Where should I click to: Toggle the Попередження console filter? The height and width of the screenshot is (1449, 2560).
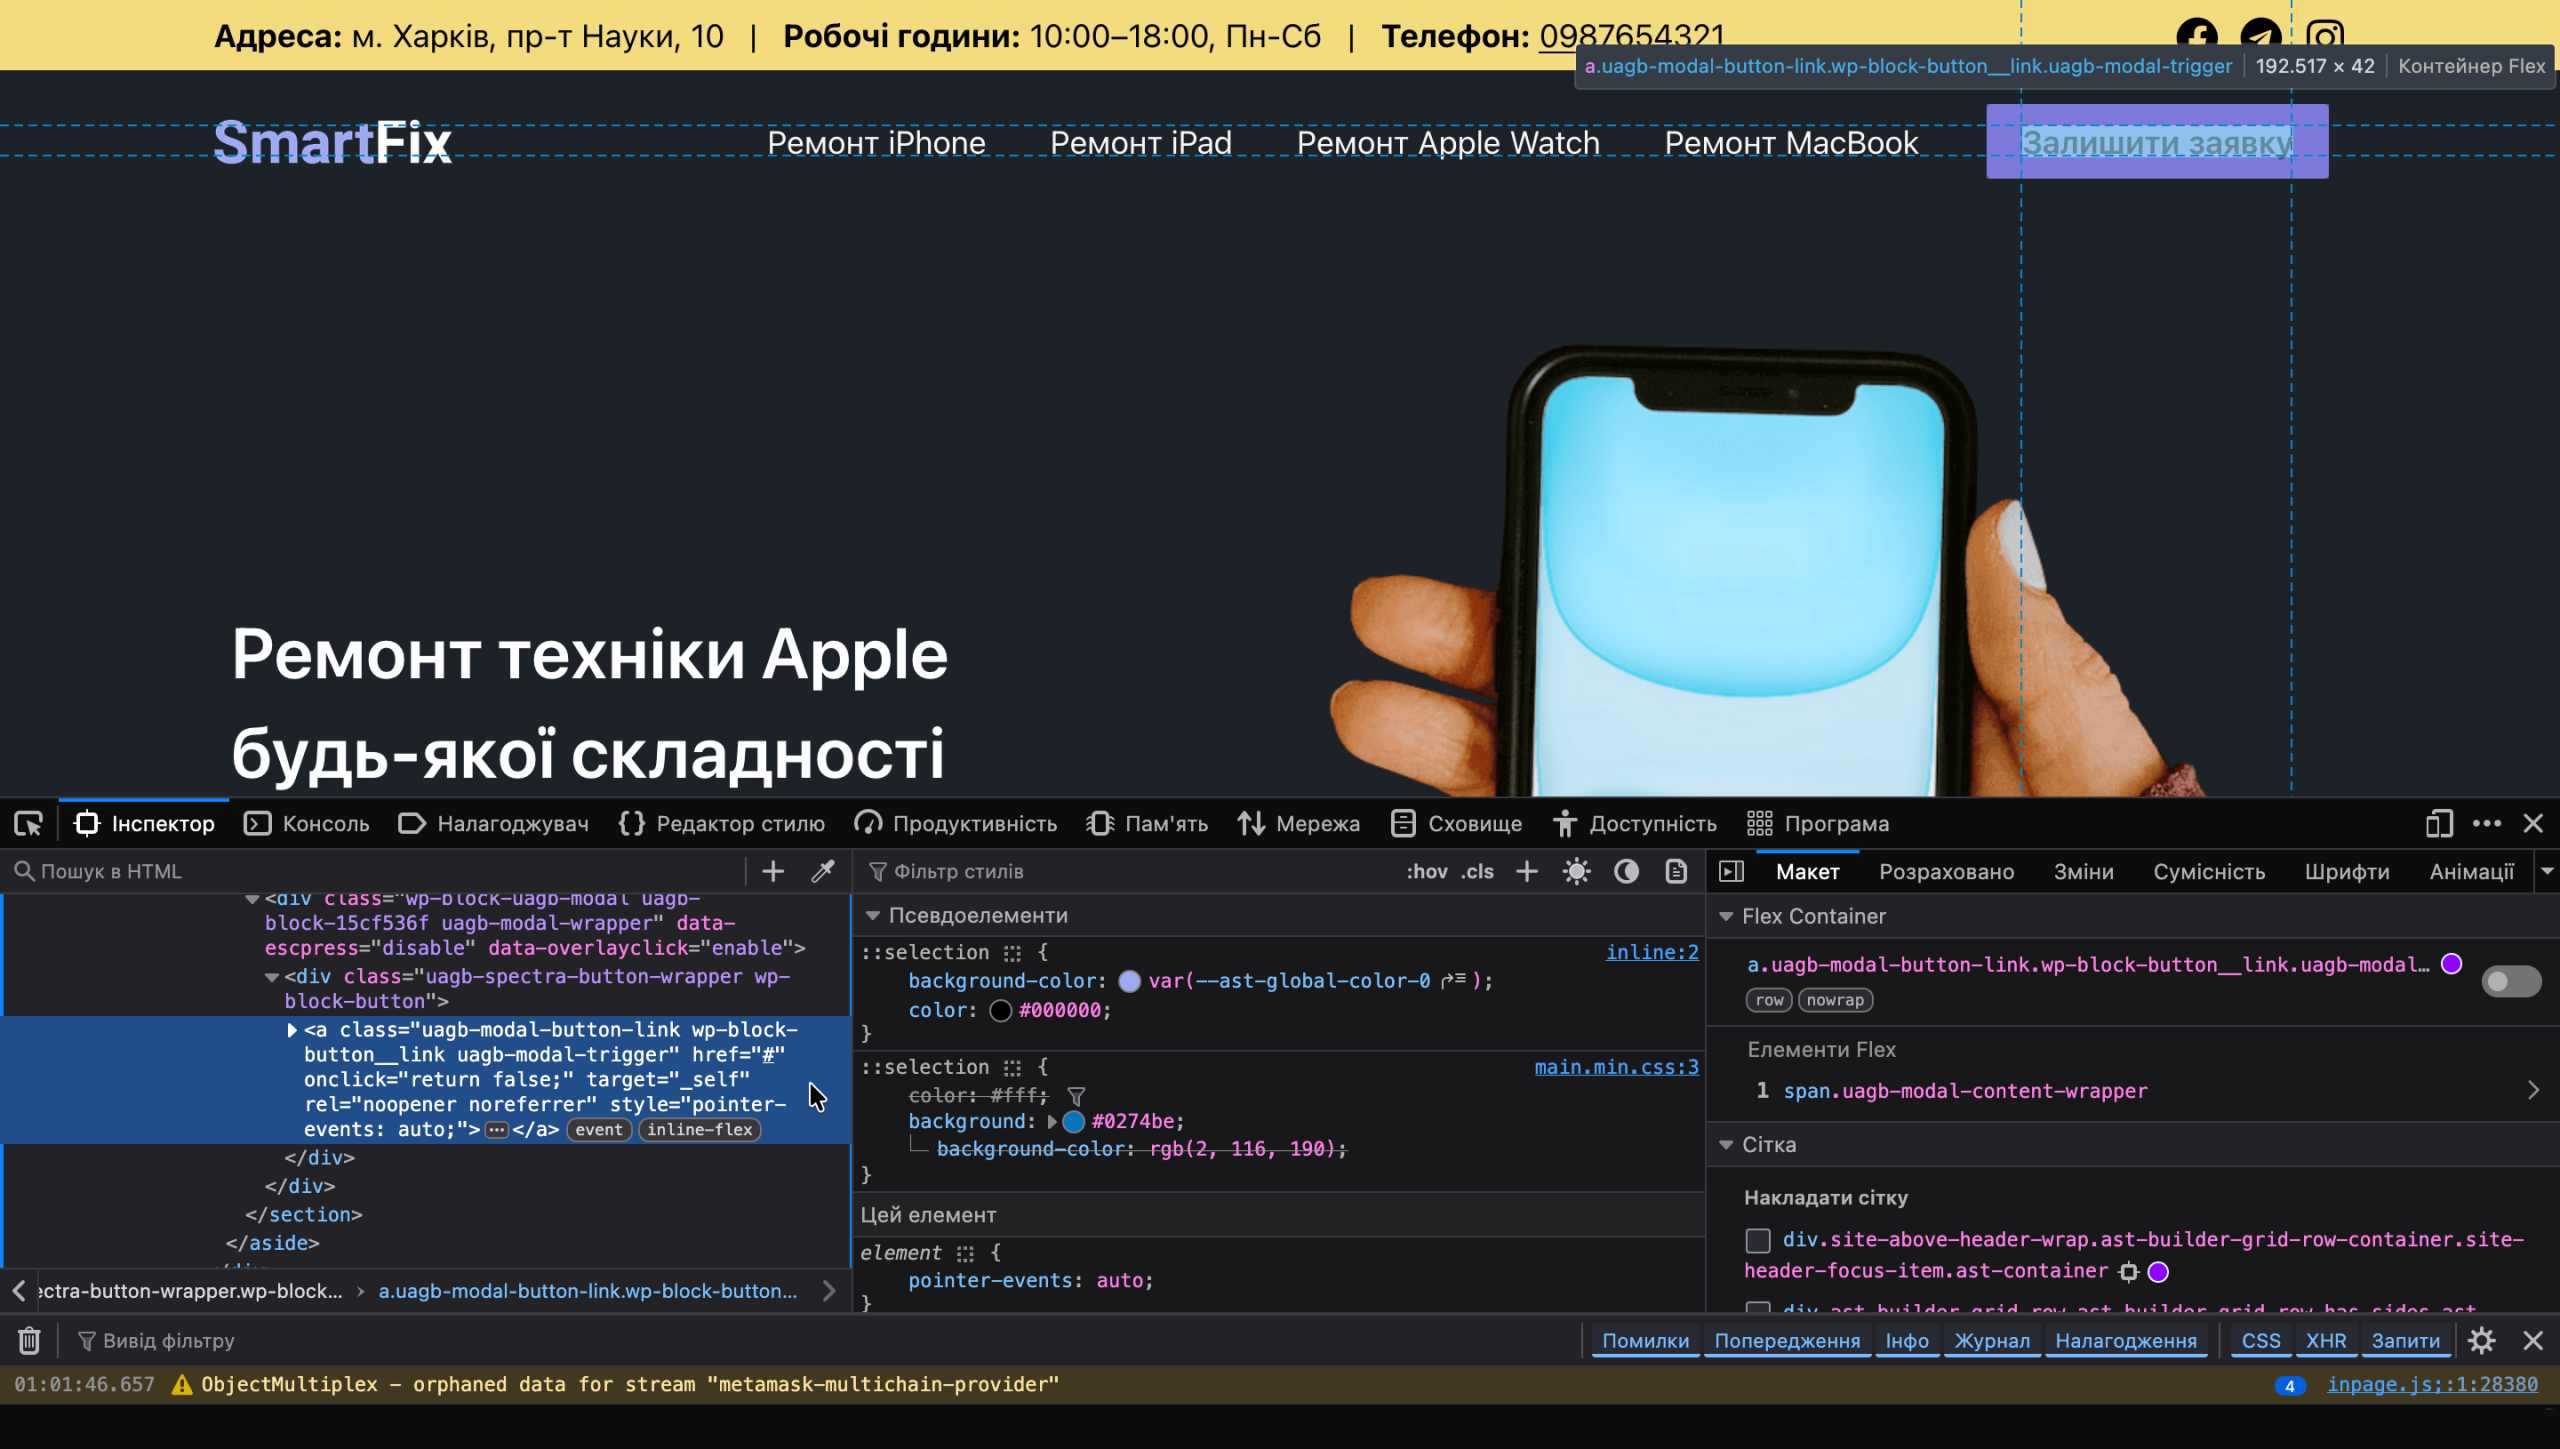coord(1787,1340)
